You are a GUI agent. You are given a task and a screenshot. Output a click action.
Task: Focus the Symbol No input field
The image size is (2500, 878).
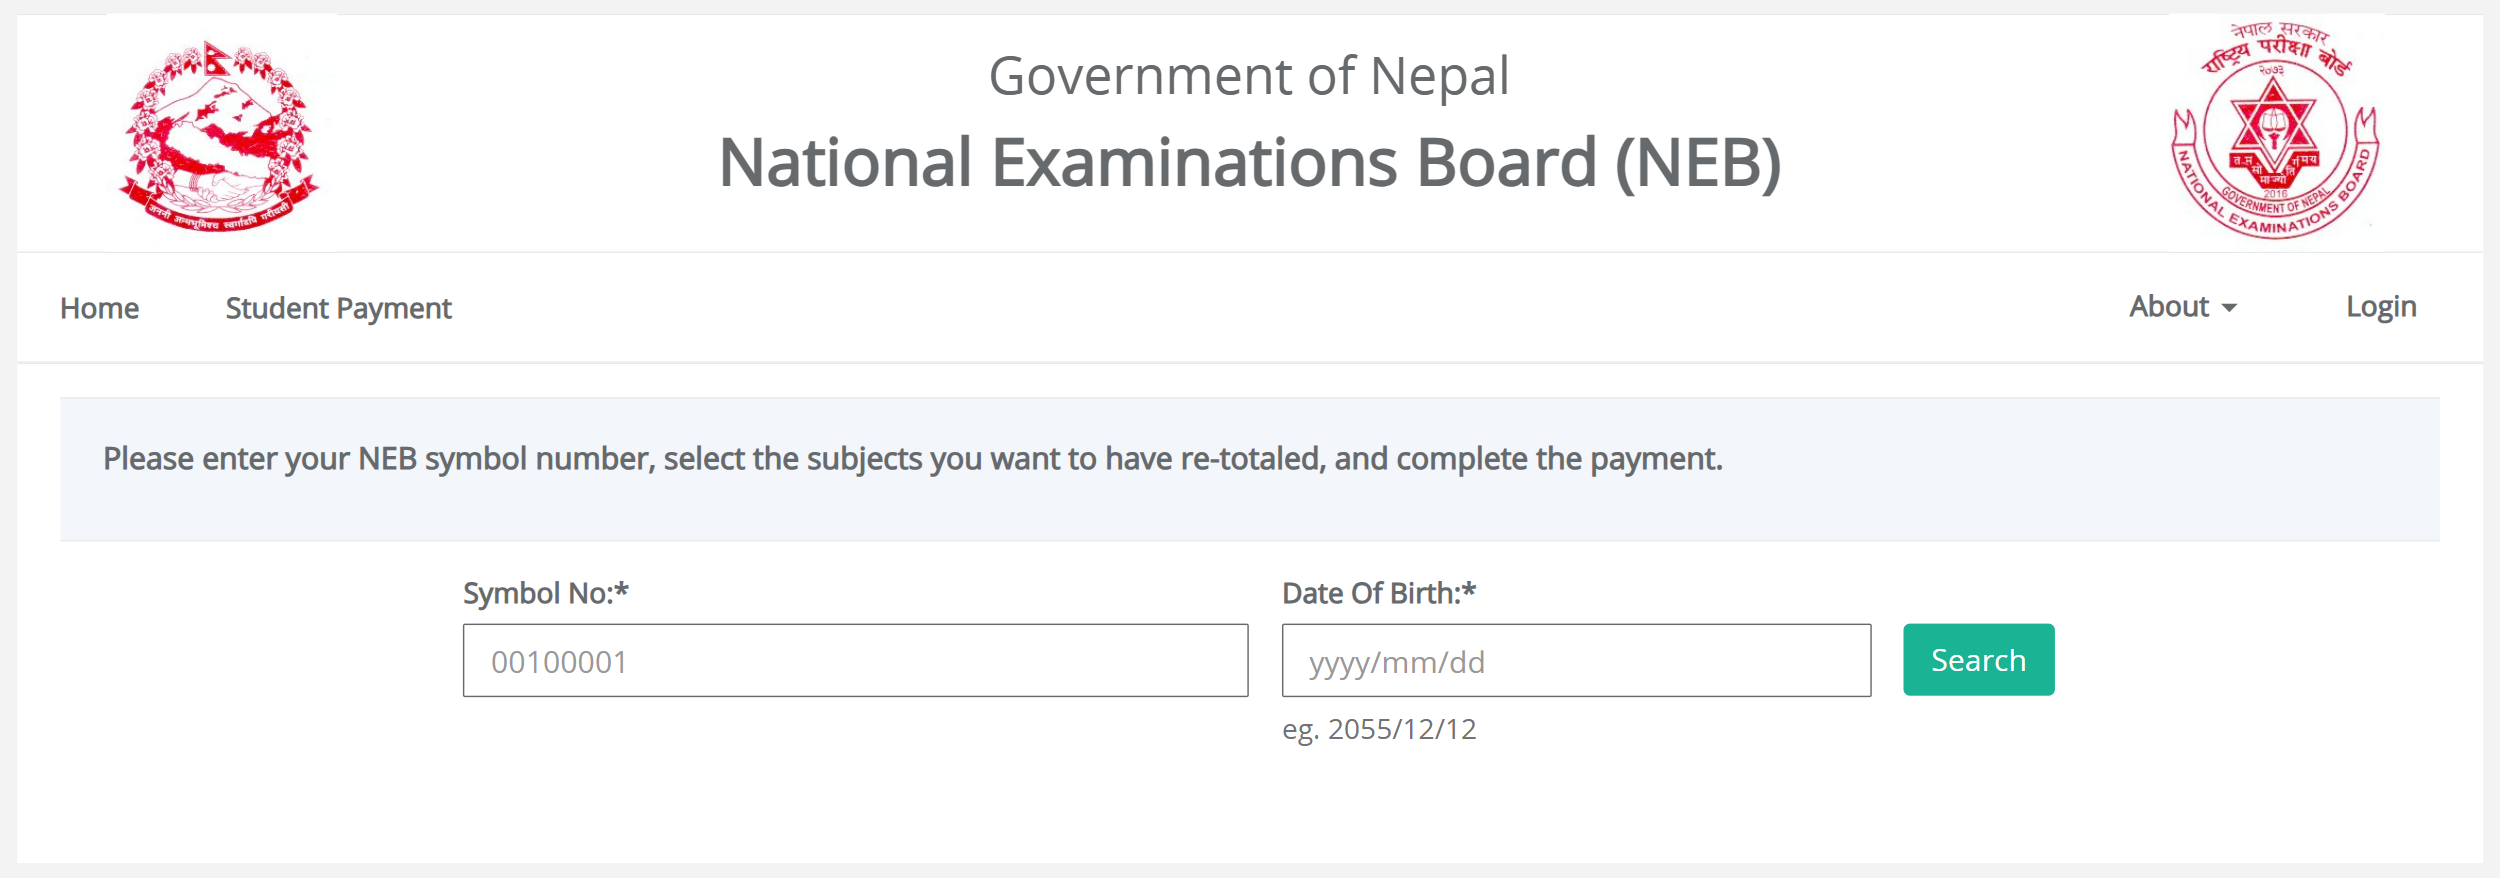(x=855, y=660)
